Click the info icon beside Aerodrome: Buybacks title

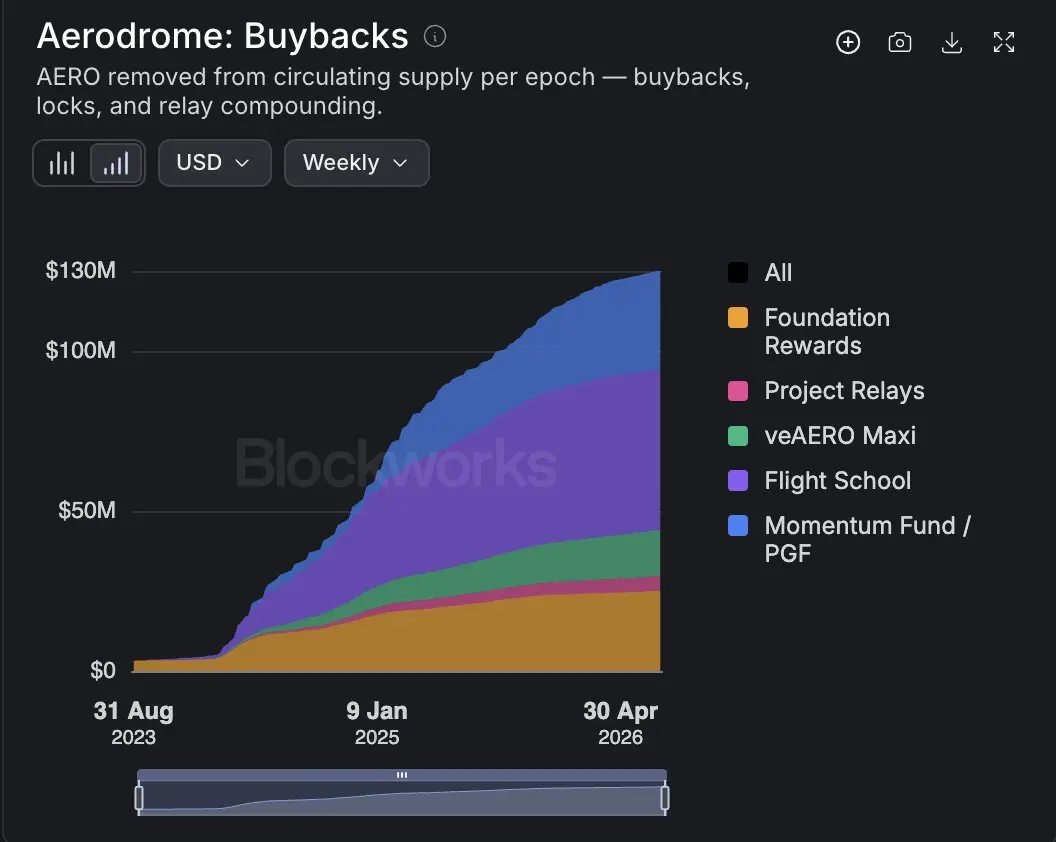pos(434,36)
